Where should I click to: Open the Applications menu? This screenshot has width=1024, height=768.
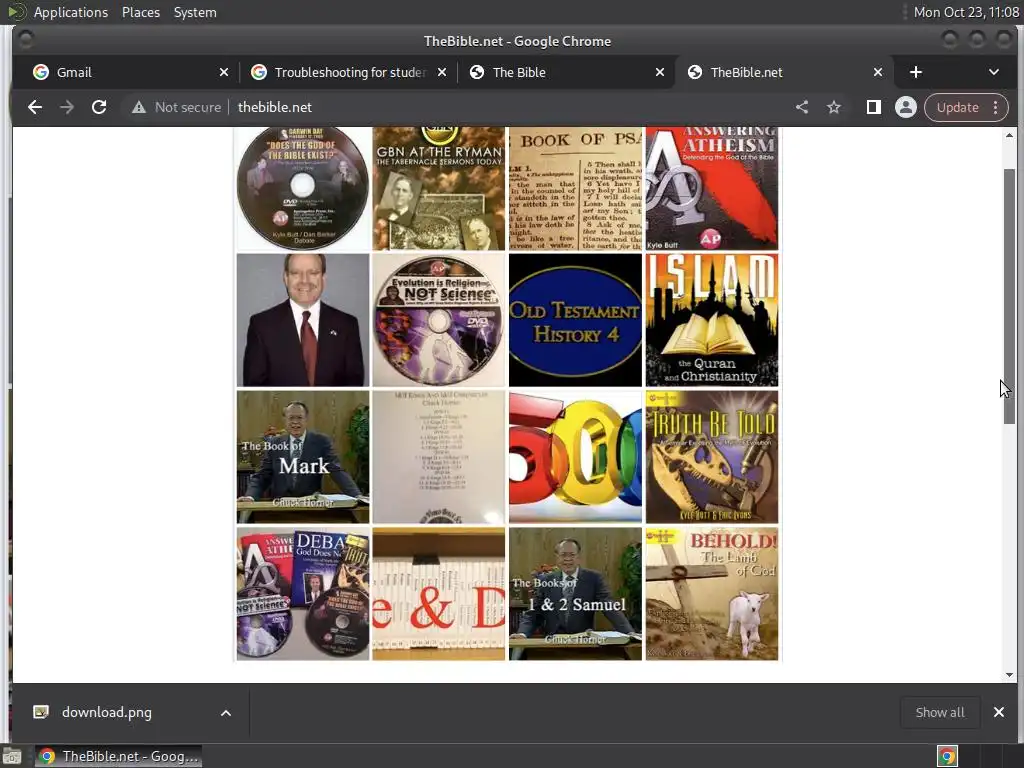point(71,12)
